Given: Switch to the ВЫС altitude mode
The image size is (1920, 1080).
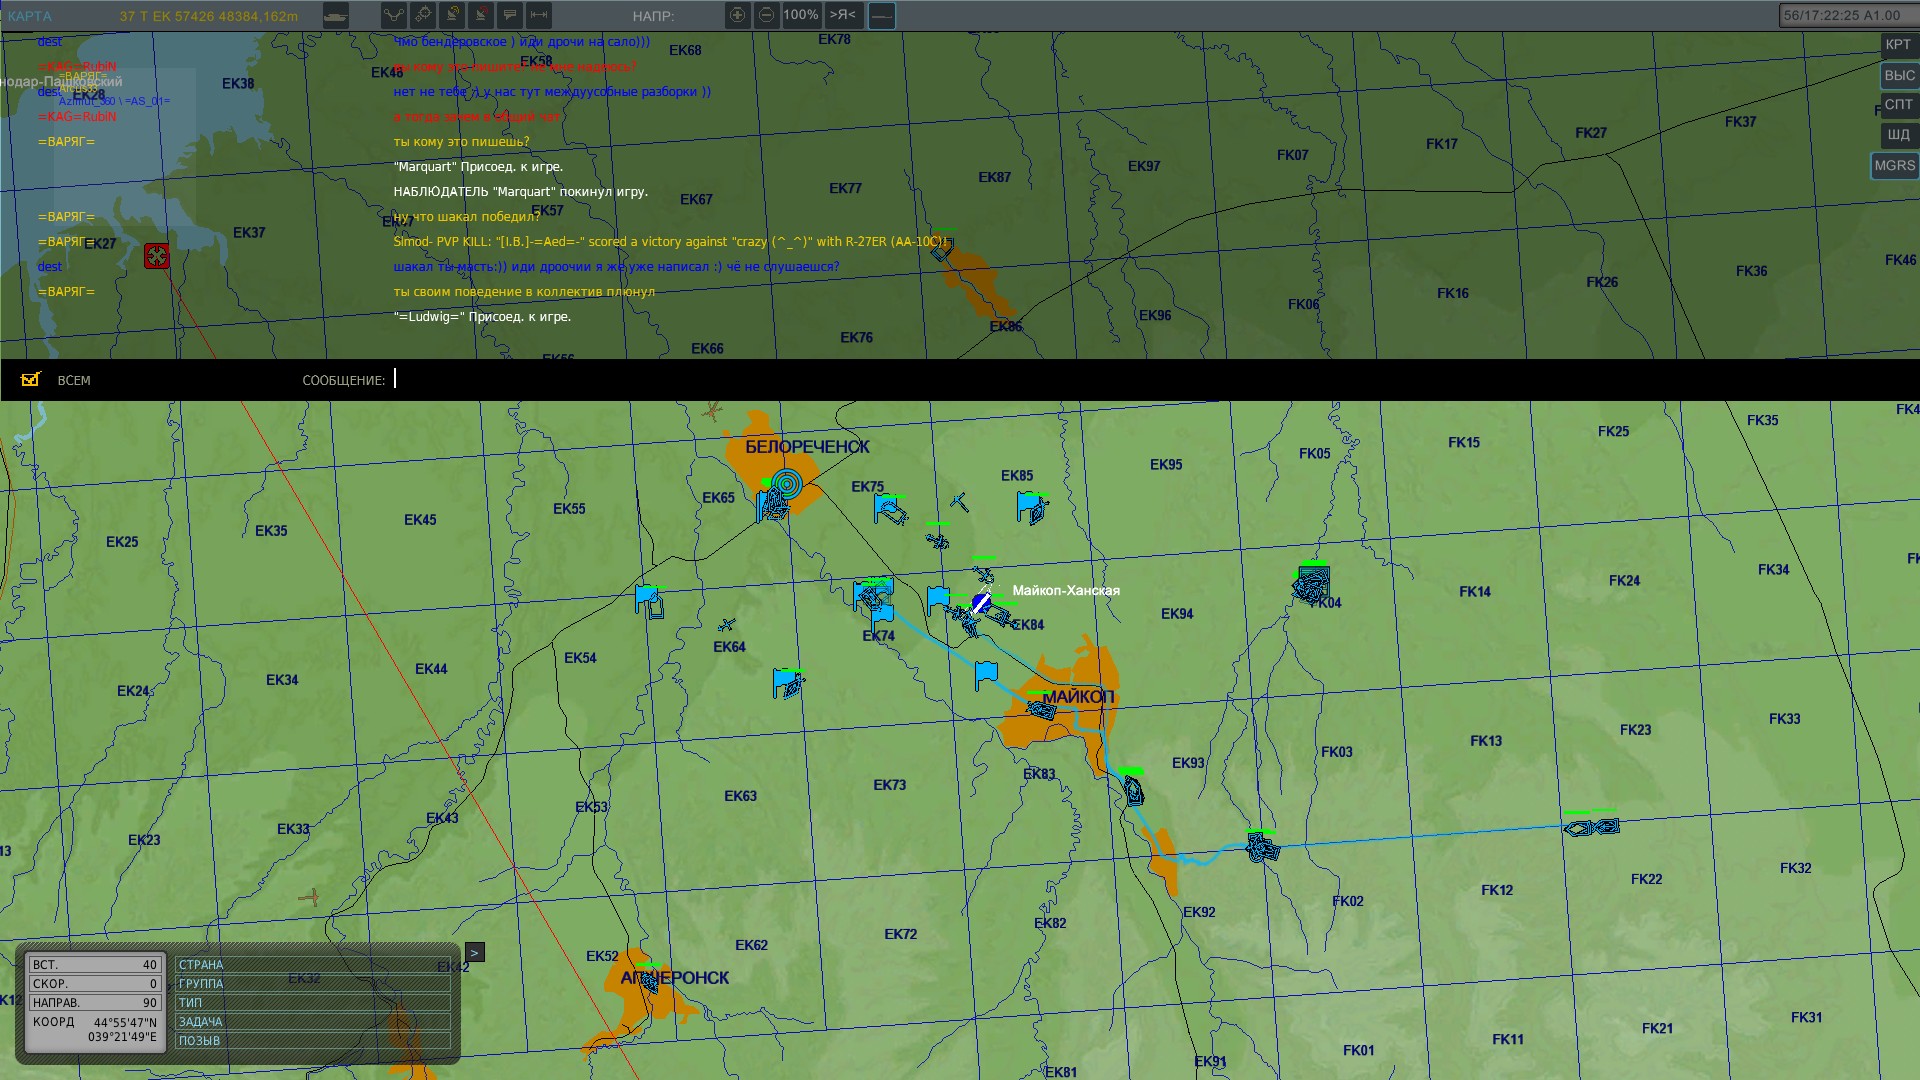Looking at the screenshot, I should pos(1898,75).
